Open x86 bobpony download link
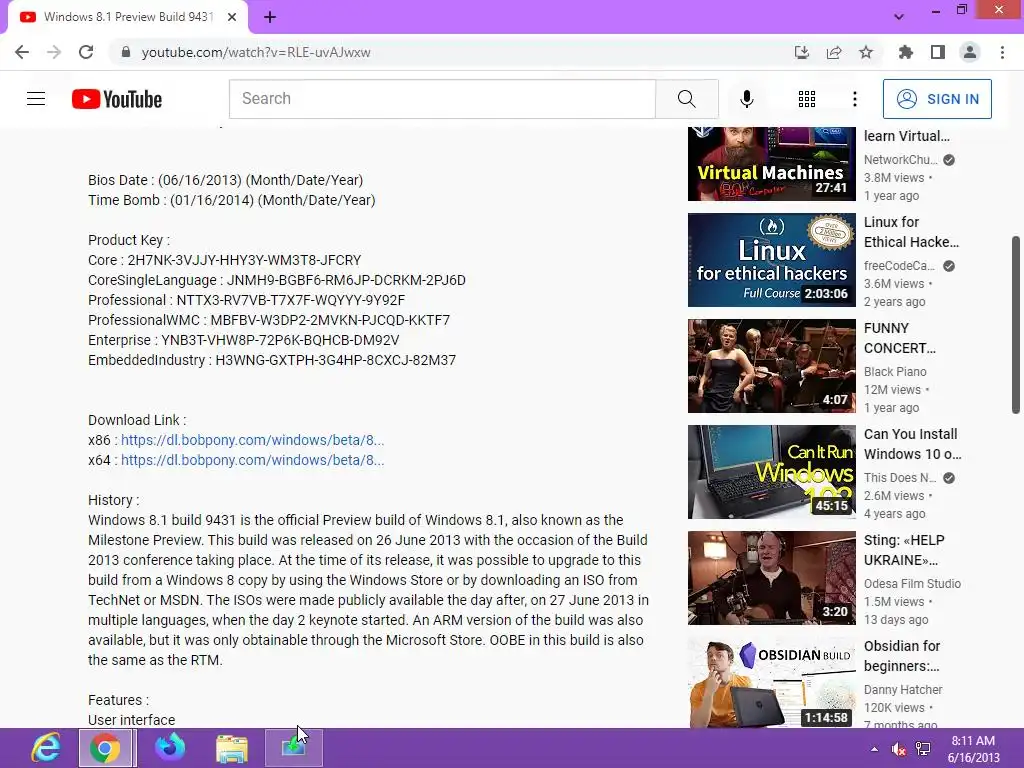The height and width of the screenshot is (768, 1024). click(252, 440)
